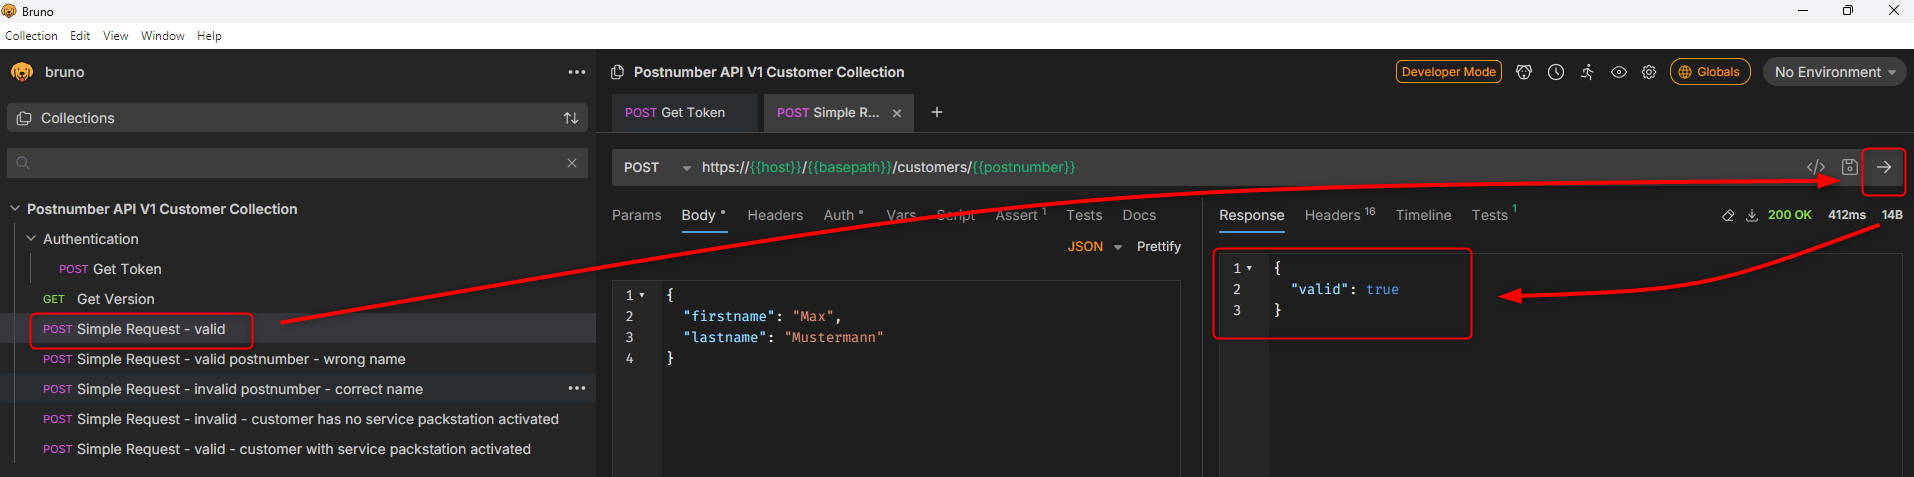The width and height of the screenshot is (1914, 477).
Task: Open the Docs tab
Action: (1139, 215)
